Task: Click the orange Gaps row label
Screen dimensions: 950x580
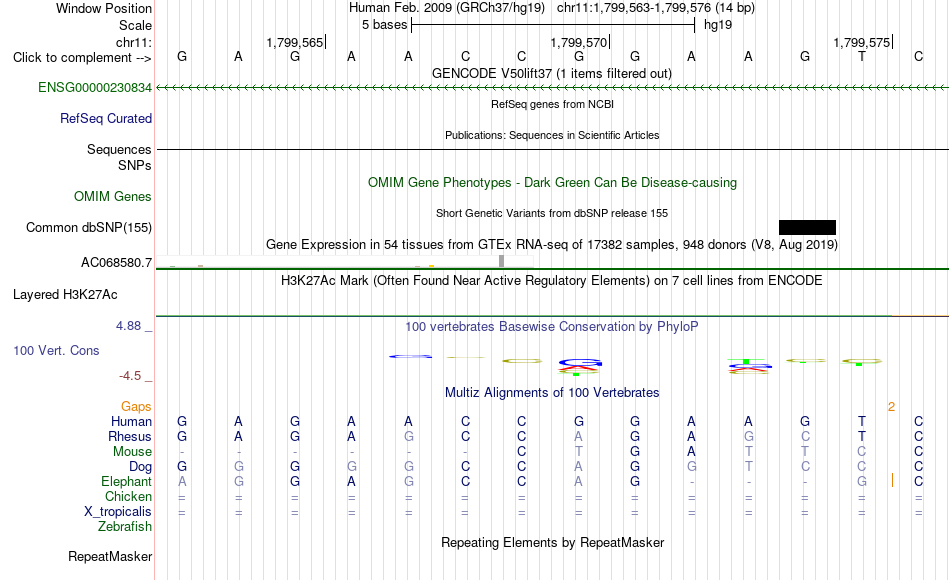Action: pos(136,407)
